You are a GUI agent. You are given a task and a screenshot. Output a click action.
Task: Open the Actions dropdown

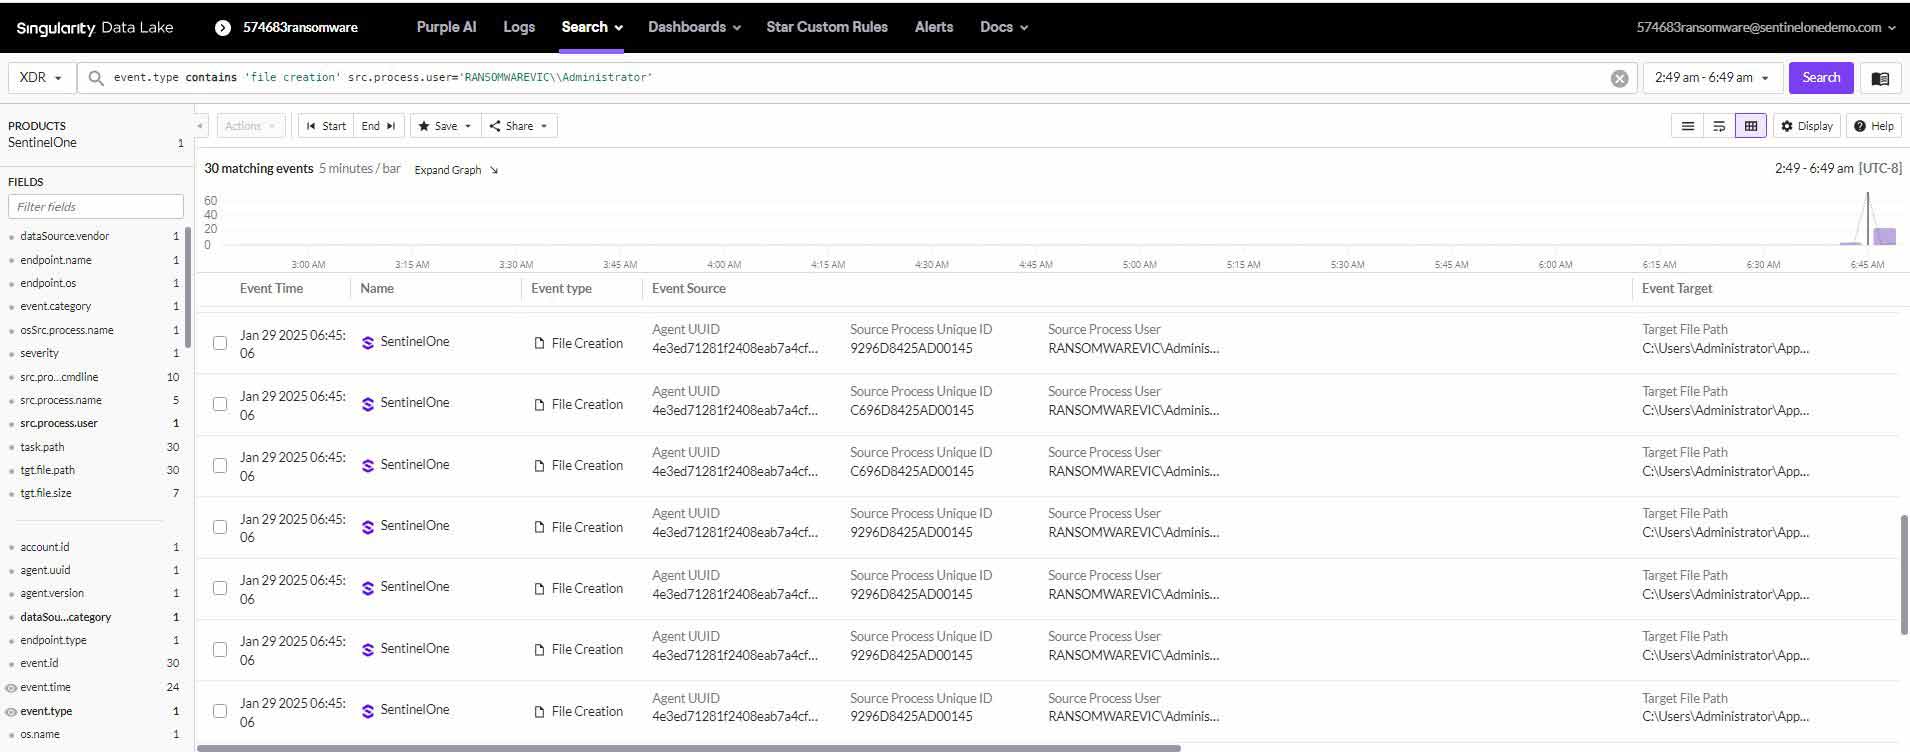click(251, 126)
